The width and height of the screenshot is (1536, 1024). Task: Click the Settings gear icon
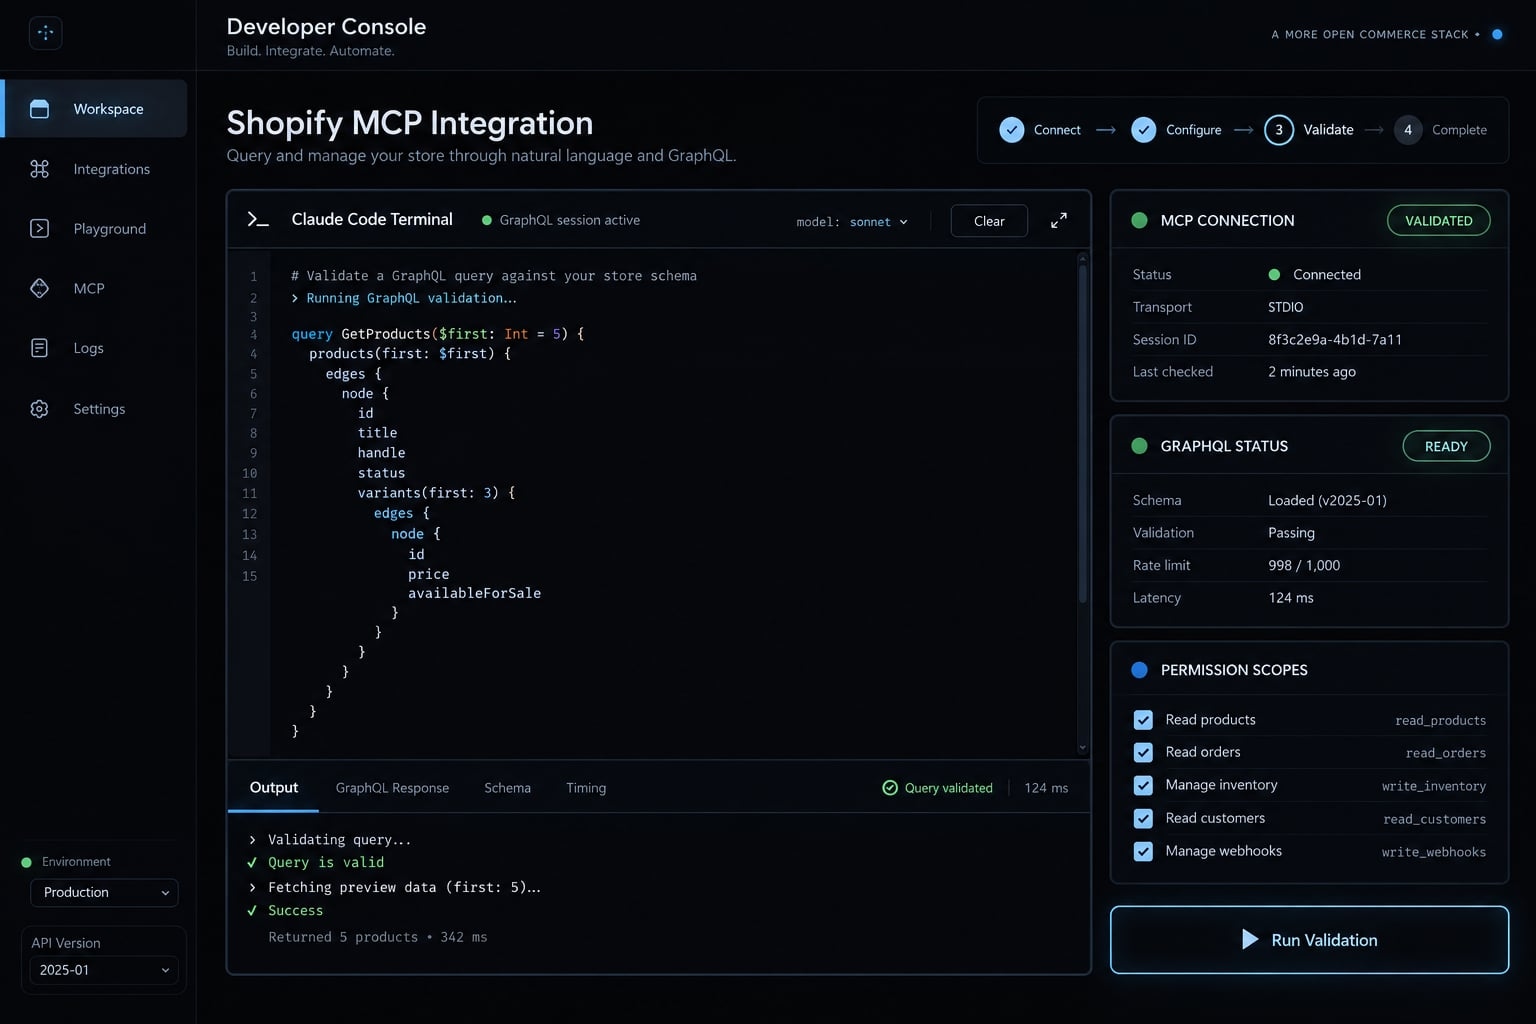tap(40, 409)
